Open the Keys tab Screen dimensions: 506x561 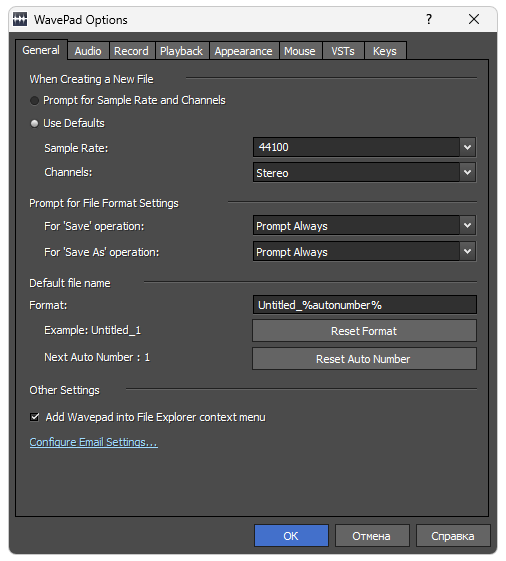[385, 51]
